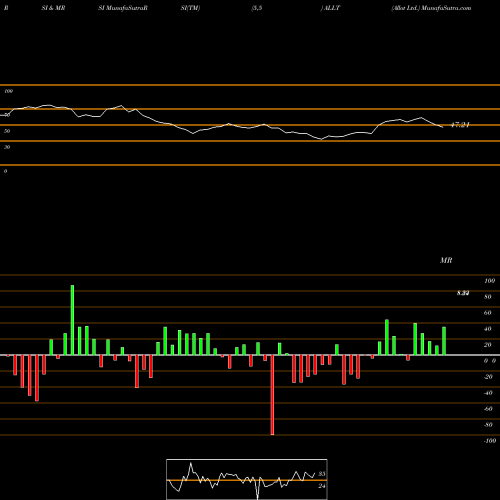Click the tallest green momentum bar
This screenshot has height=500, width=500.
[72, 320]
